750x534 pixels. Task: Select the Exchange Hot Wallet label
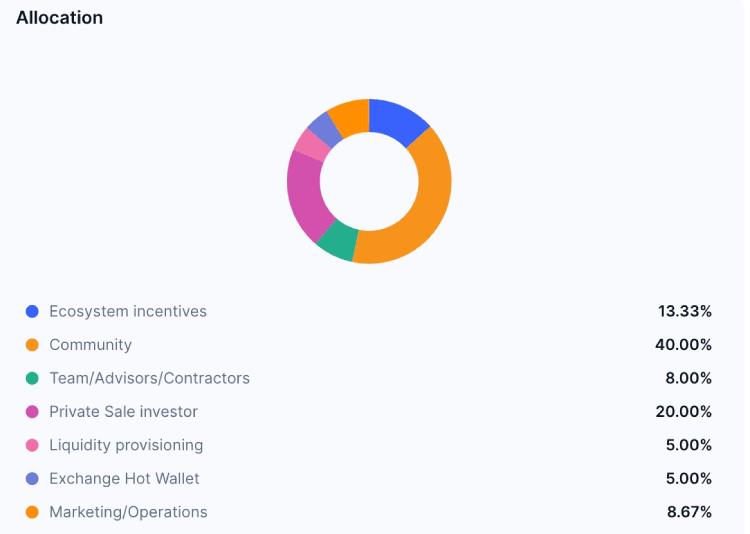click(x=124, y=478)
